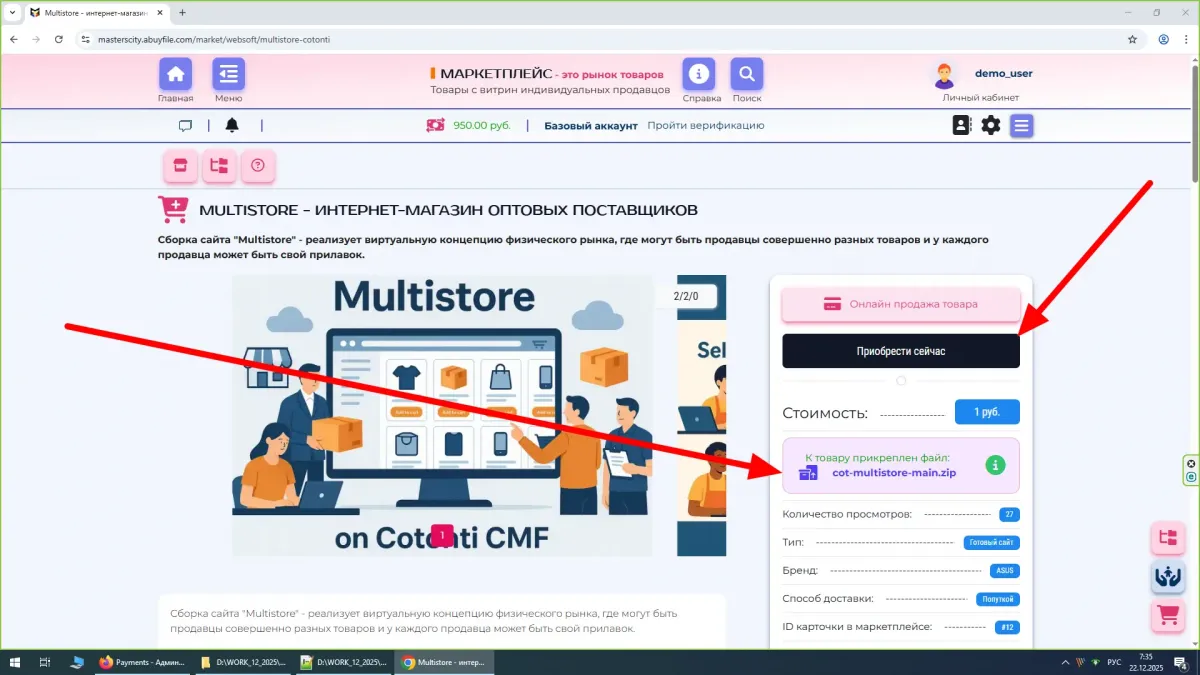
Task: Click the Попуткой delivery badge
Action: pos(998,599)
